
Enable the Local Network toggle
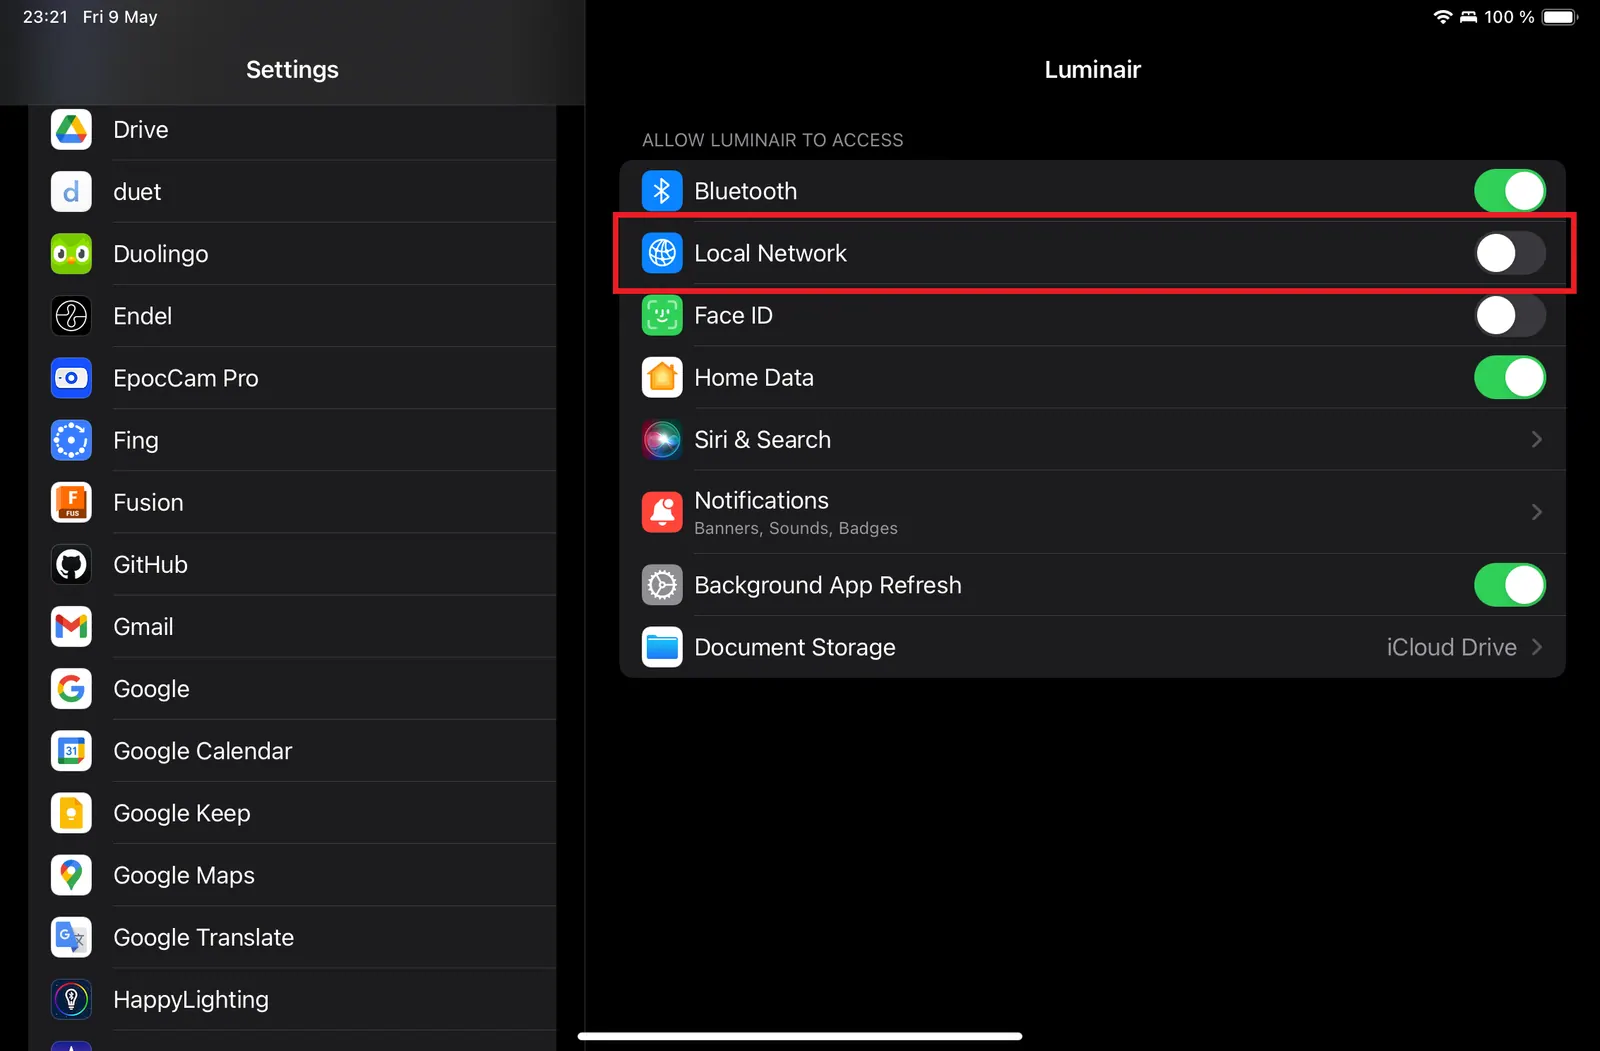1510,253
